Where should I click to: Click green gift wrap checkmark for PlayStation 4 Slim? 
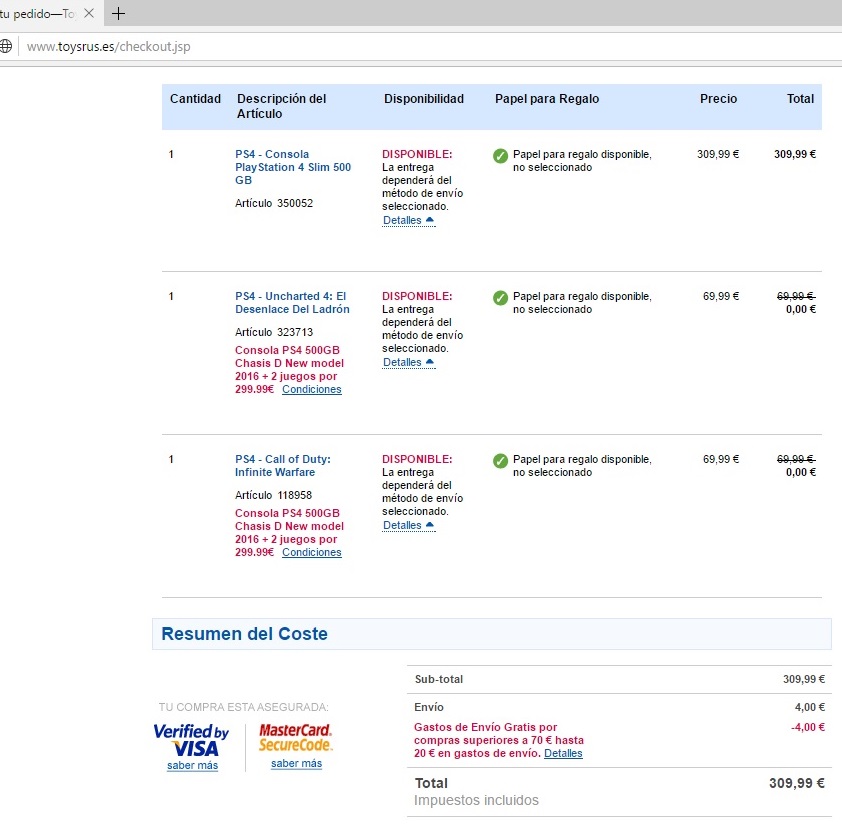500,156
